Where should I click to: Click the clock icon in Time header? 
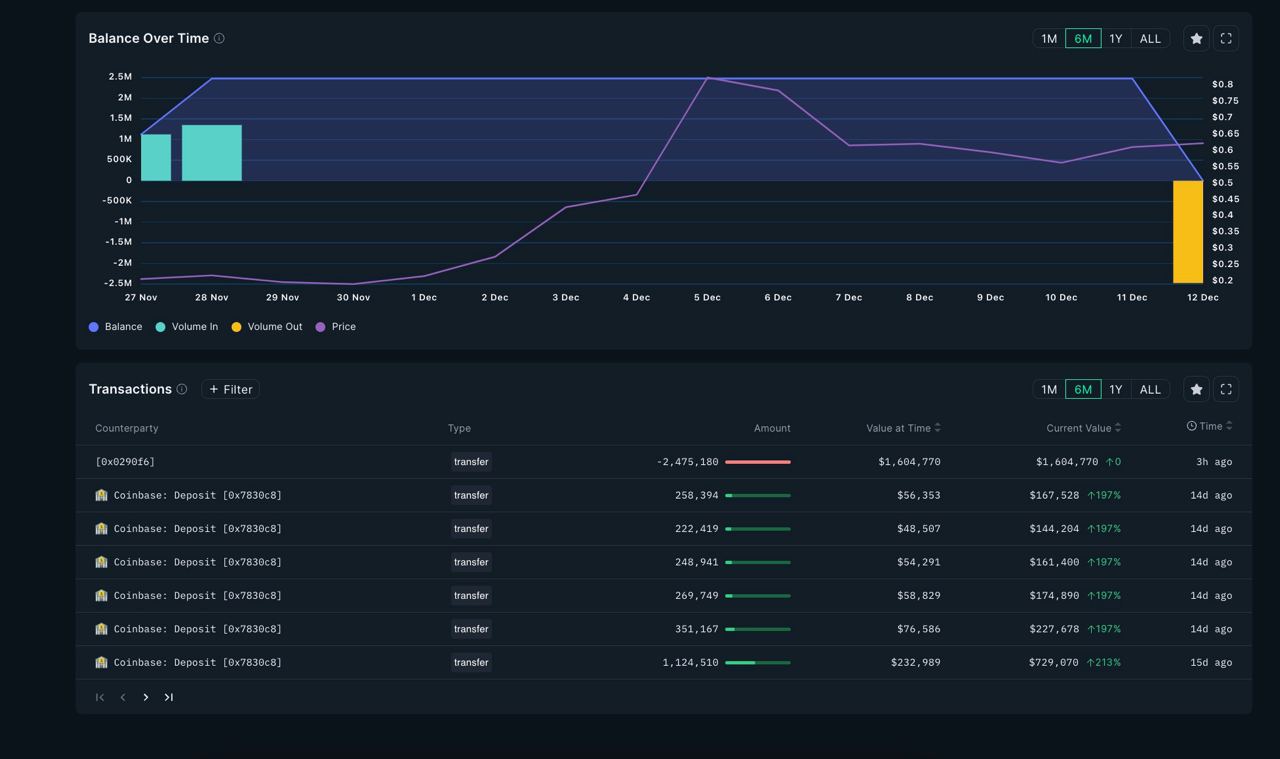point(1192,426)
